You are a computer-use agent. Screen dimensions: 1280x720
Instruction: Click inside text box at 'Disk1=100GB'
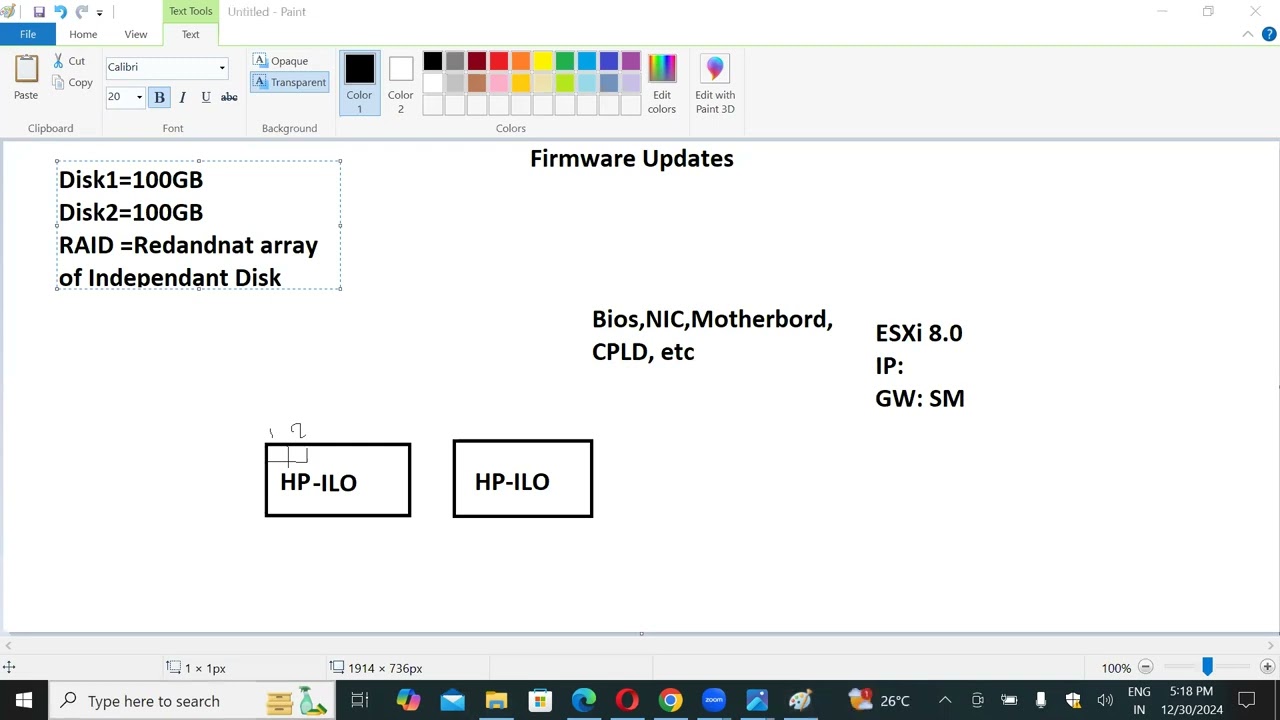(x=131, y=179)
